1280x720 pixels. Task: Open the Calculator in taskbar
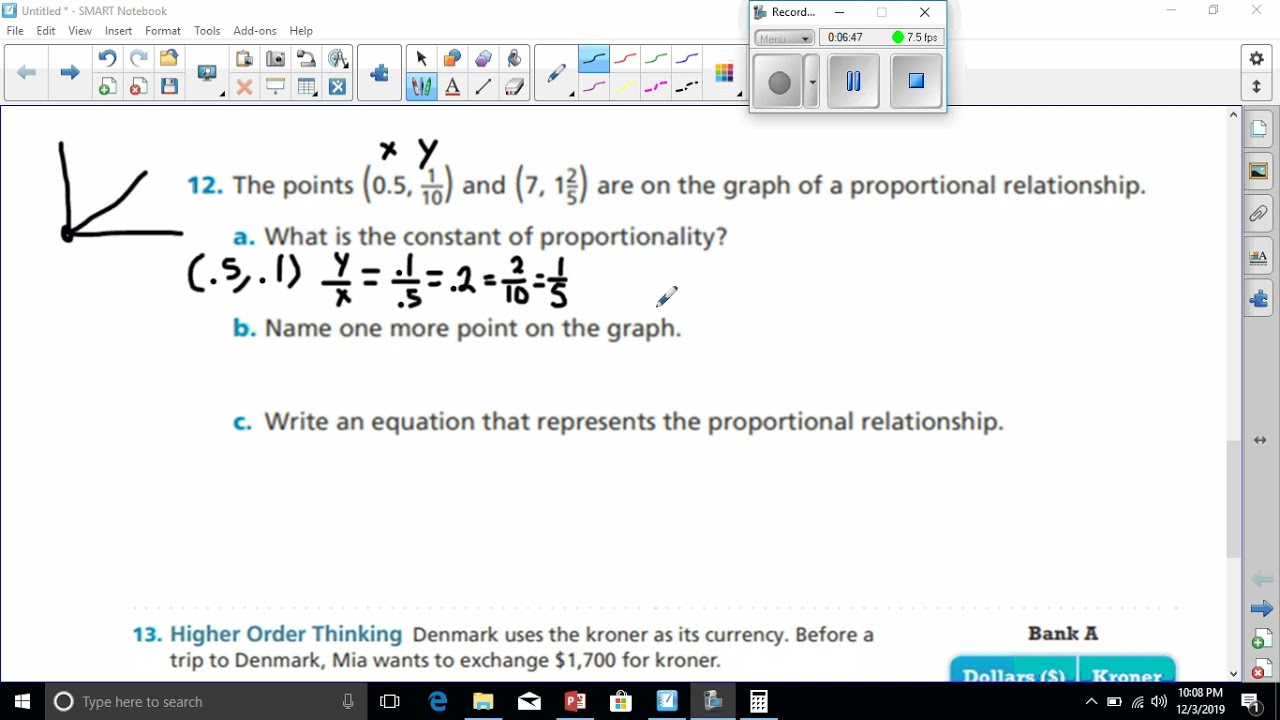[759, 701]
